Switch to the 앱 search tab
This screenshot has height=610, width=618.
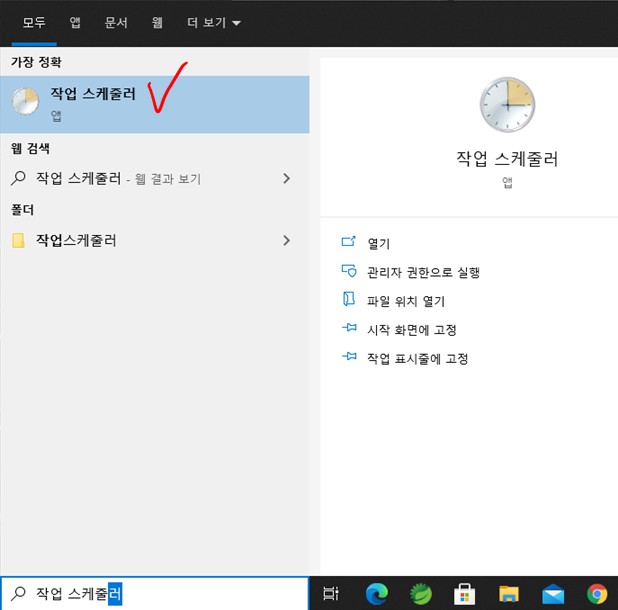[x=75, y=22]
